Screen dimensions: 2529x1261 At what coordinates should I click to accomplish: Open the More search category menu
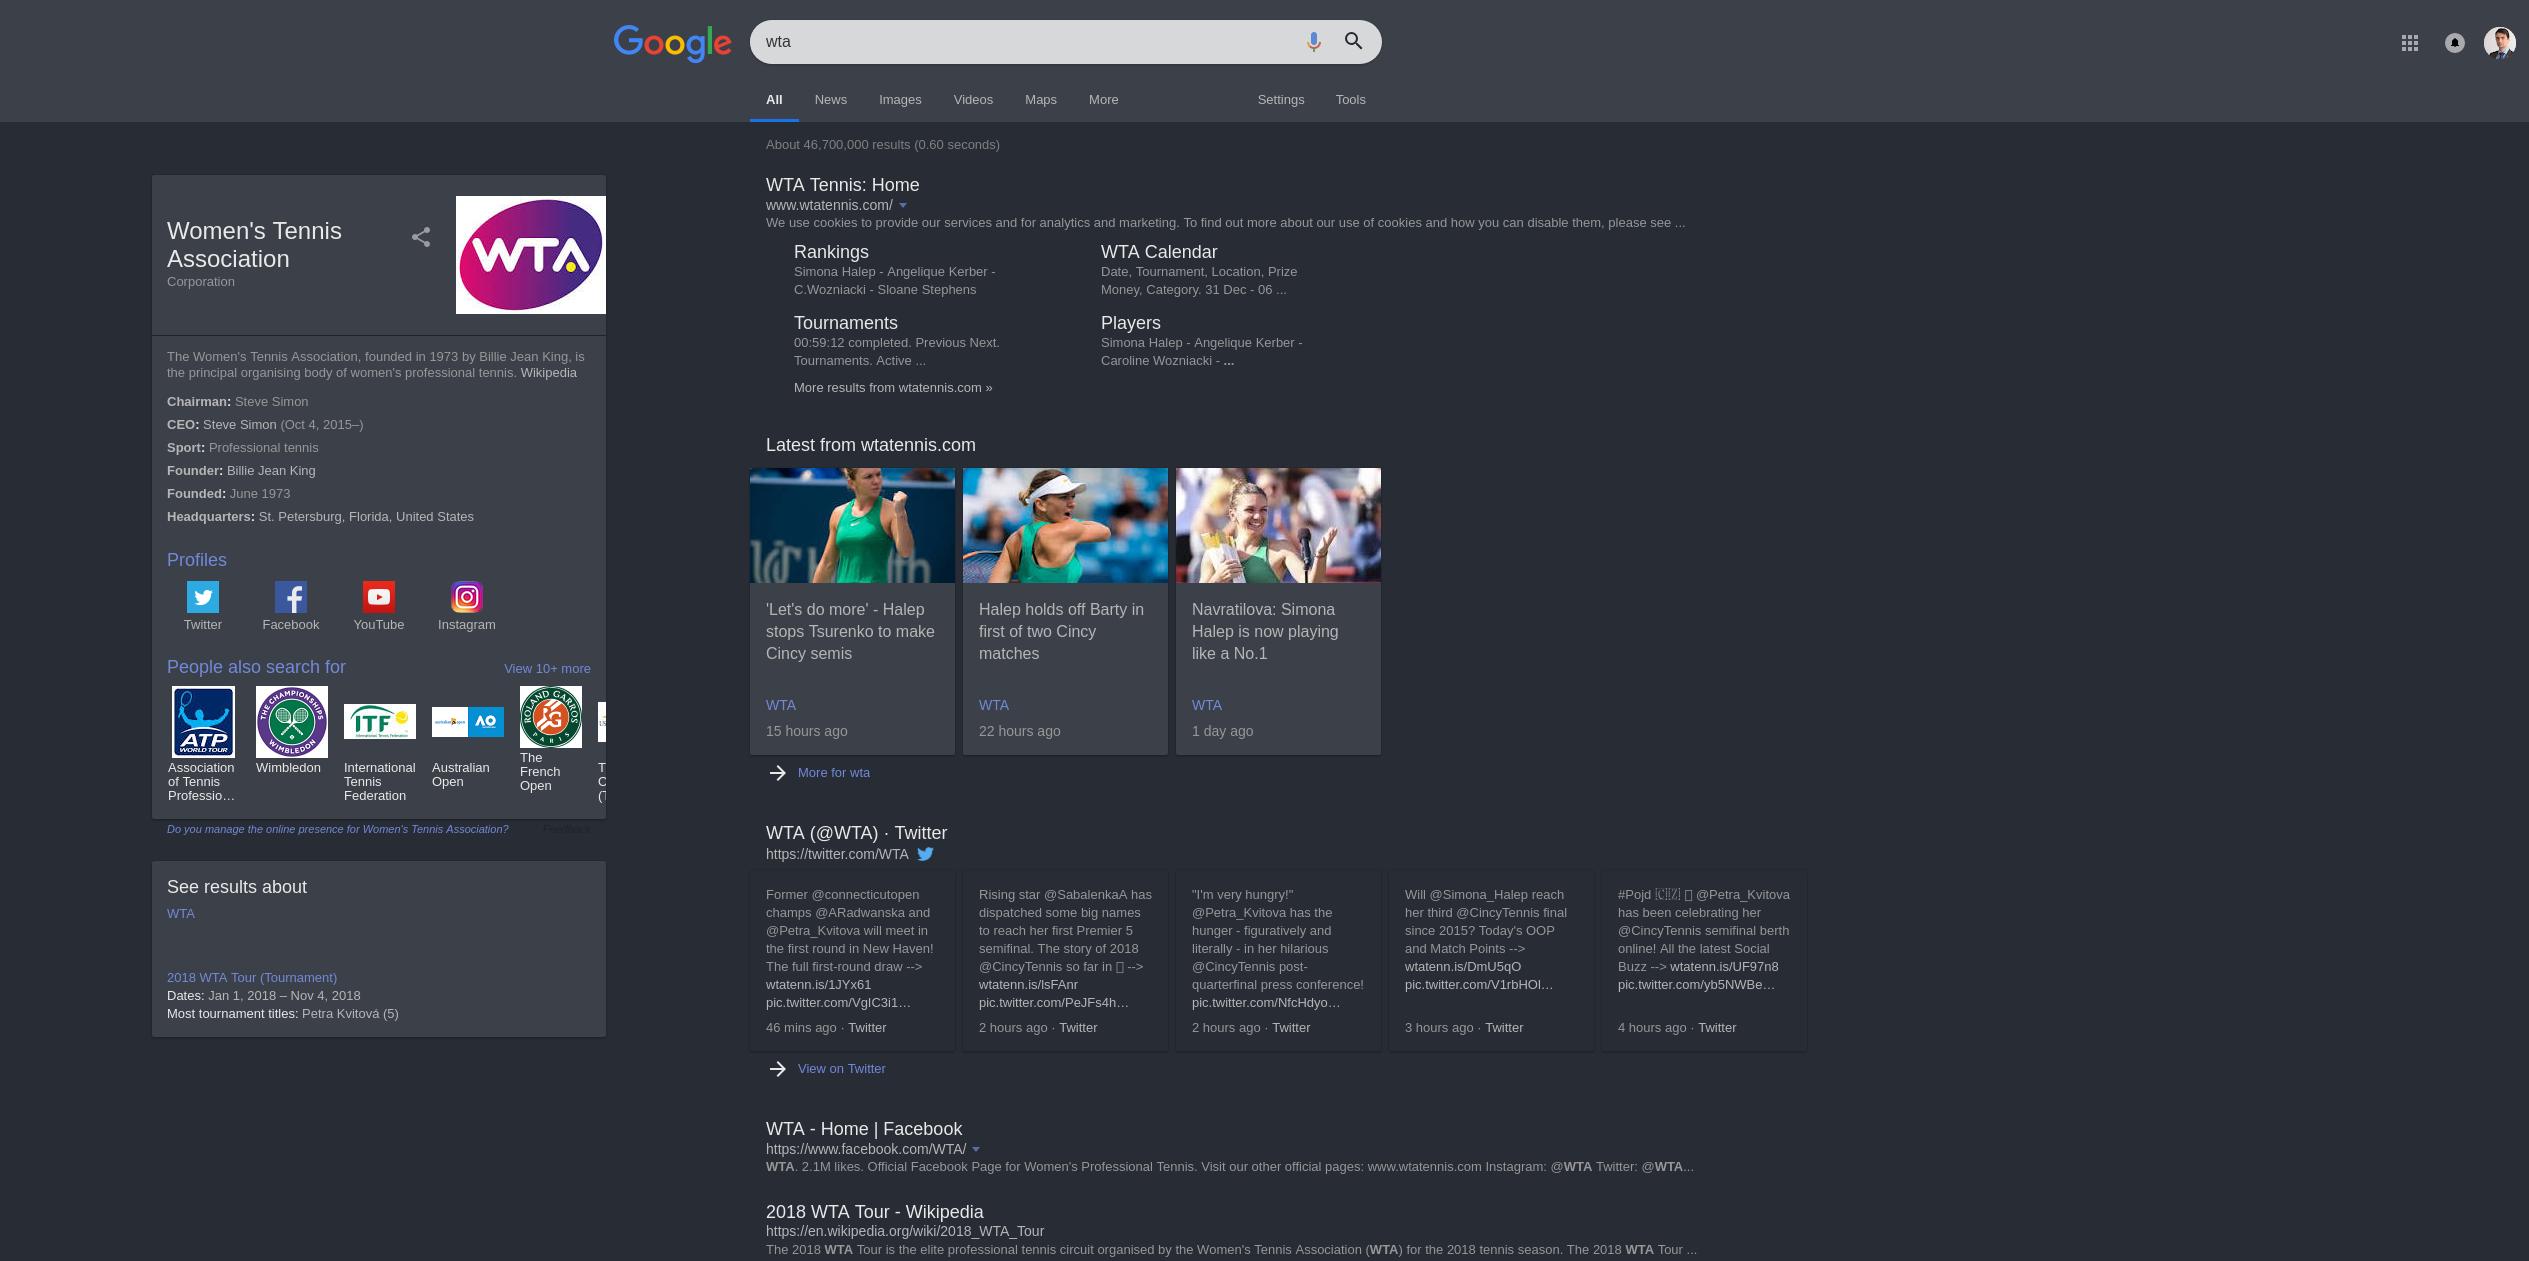coord(1104,100)
